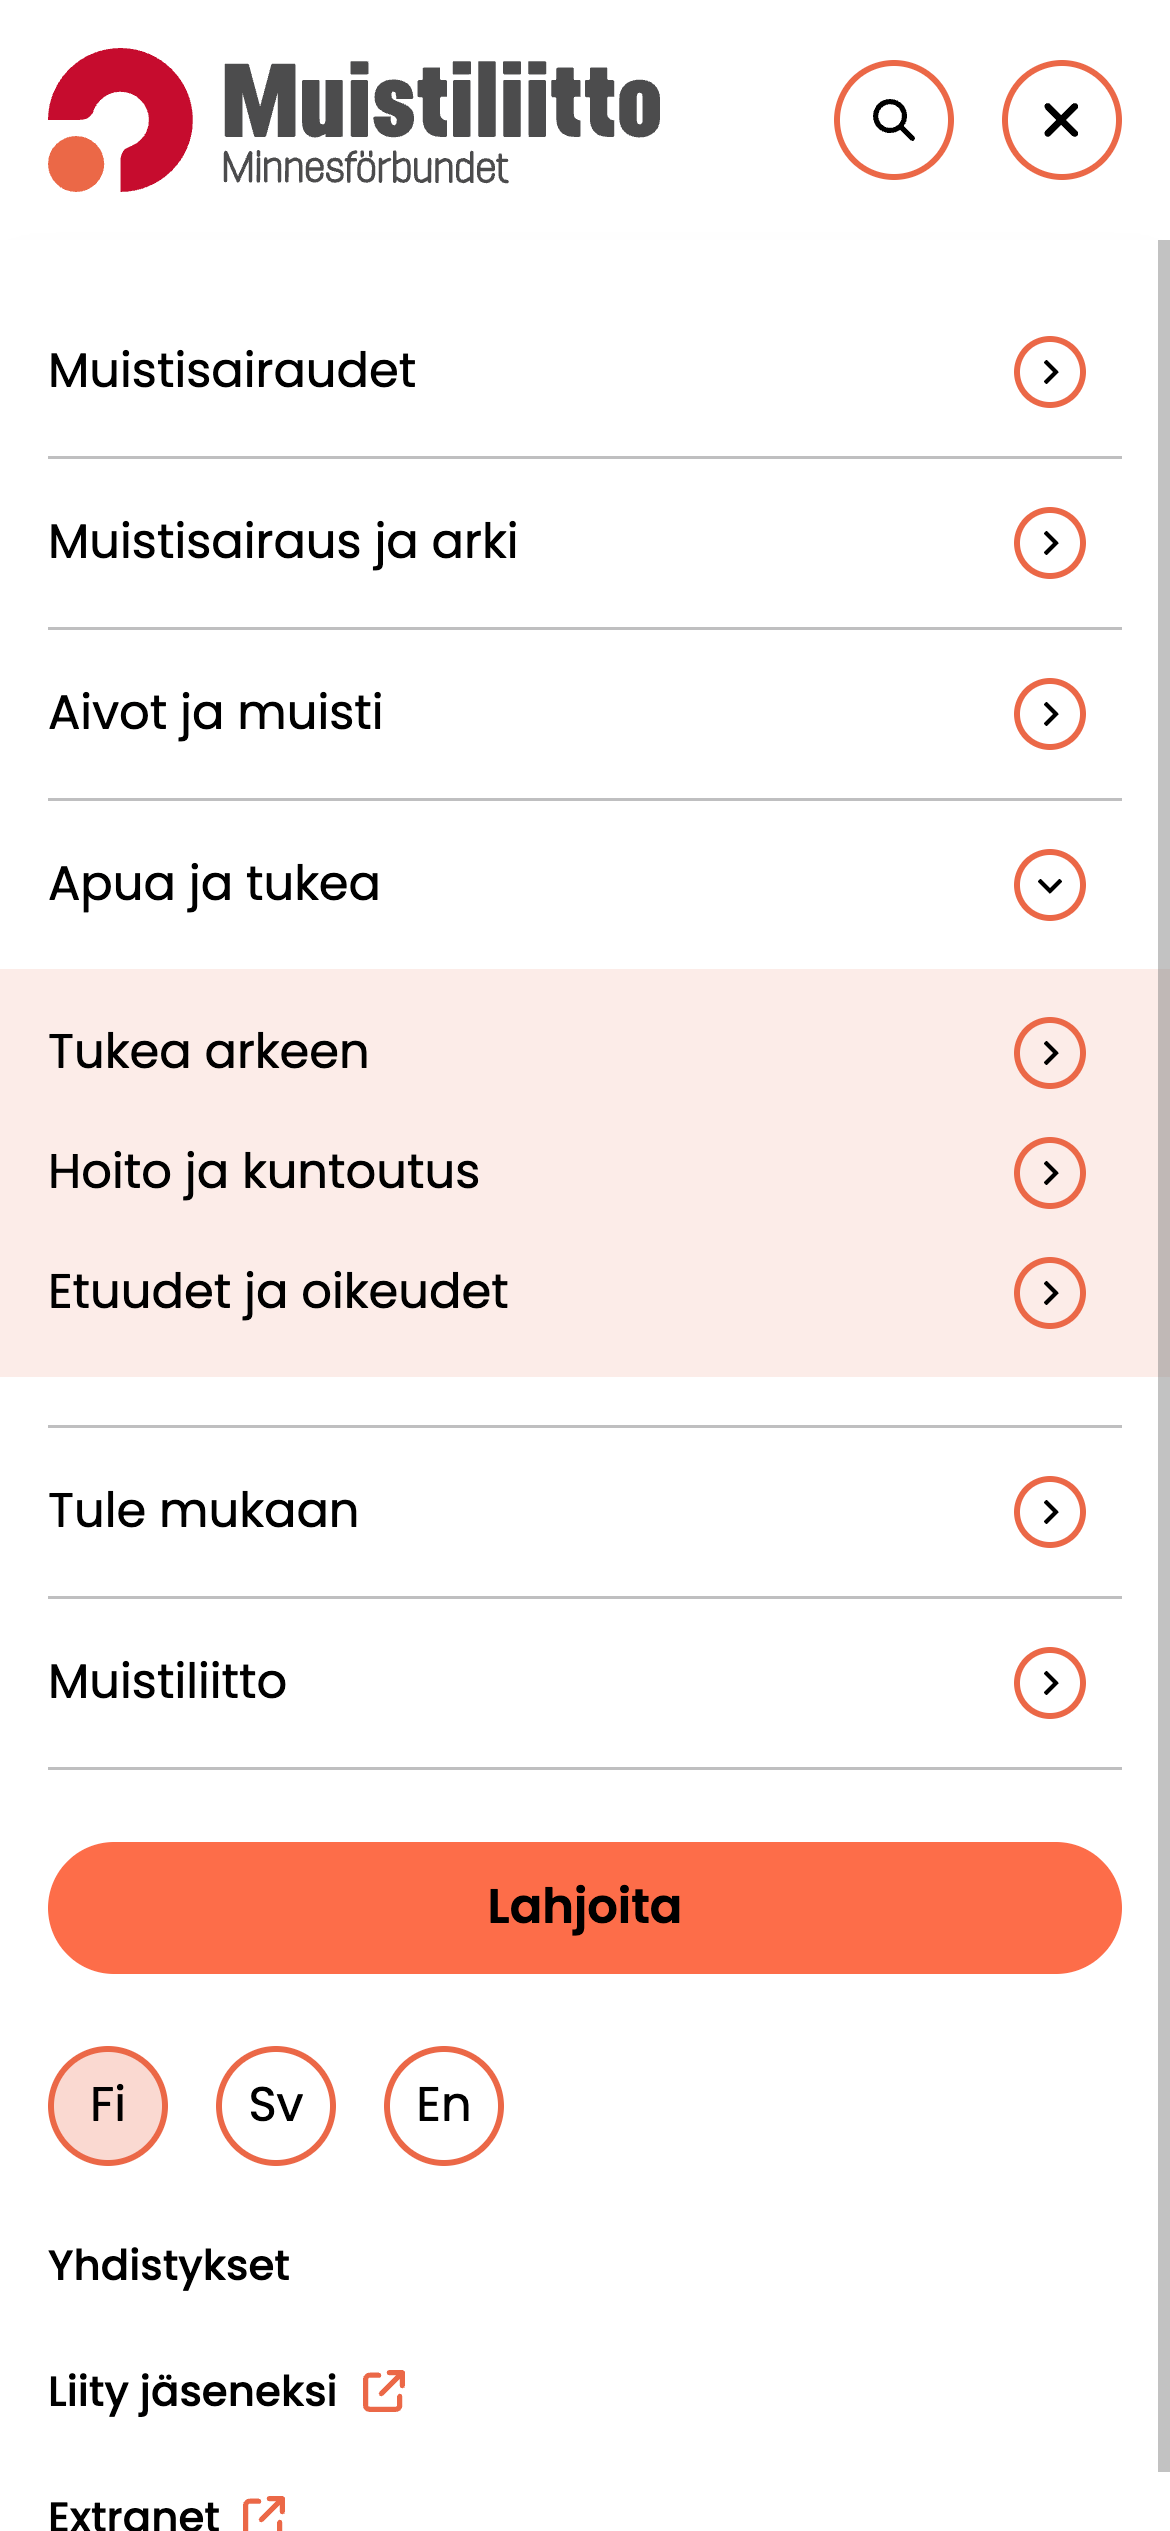The image size is (1170, 2531).
Task: Expand Aivot ja muisti submenu
Action: [x=1049, y=714]
